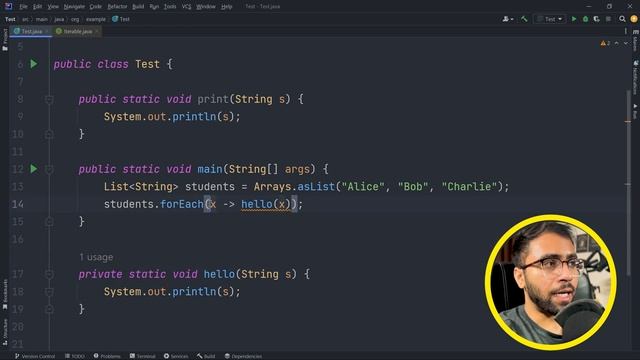Start debugging with the bug icon
Image resolution: width=640 pixels, height=360 pixels.
[585, 19]
